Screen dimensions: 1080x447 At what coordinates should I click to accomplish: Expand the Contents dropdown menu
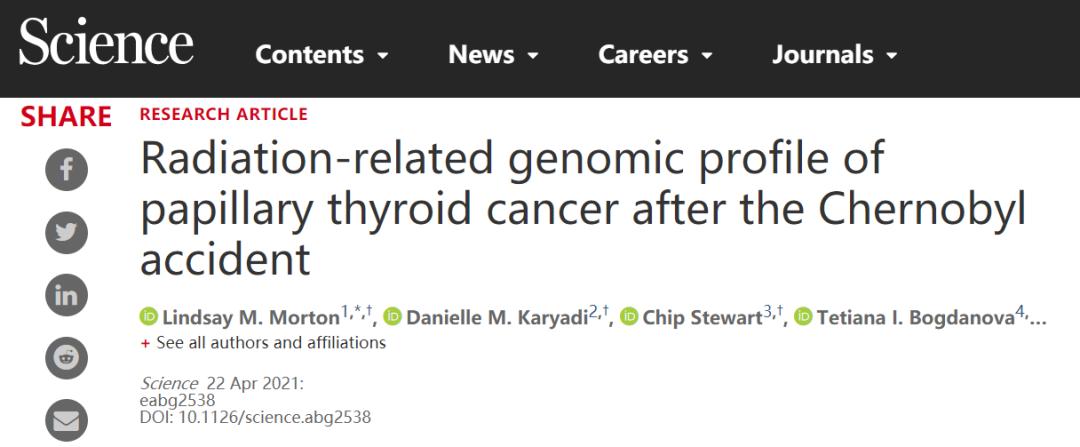pyautogui.click(x=321, y=55)
